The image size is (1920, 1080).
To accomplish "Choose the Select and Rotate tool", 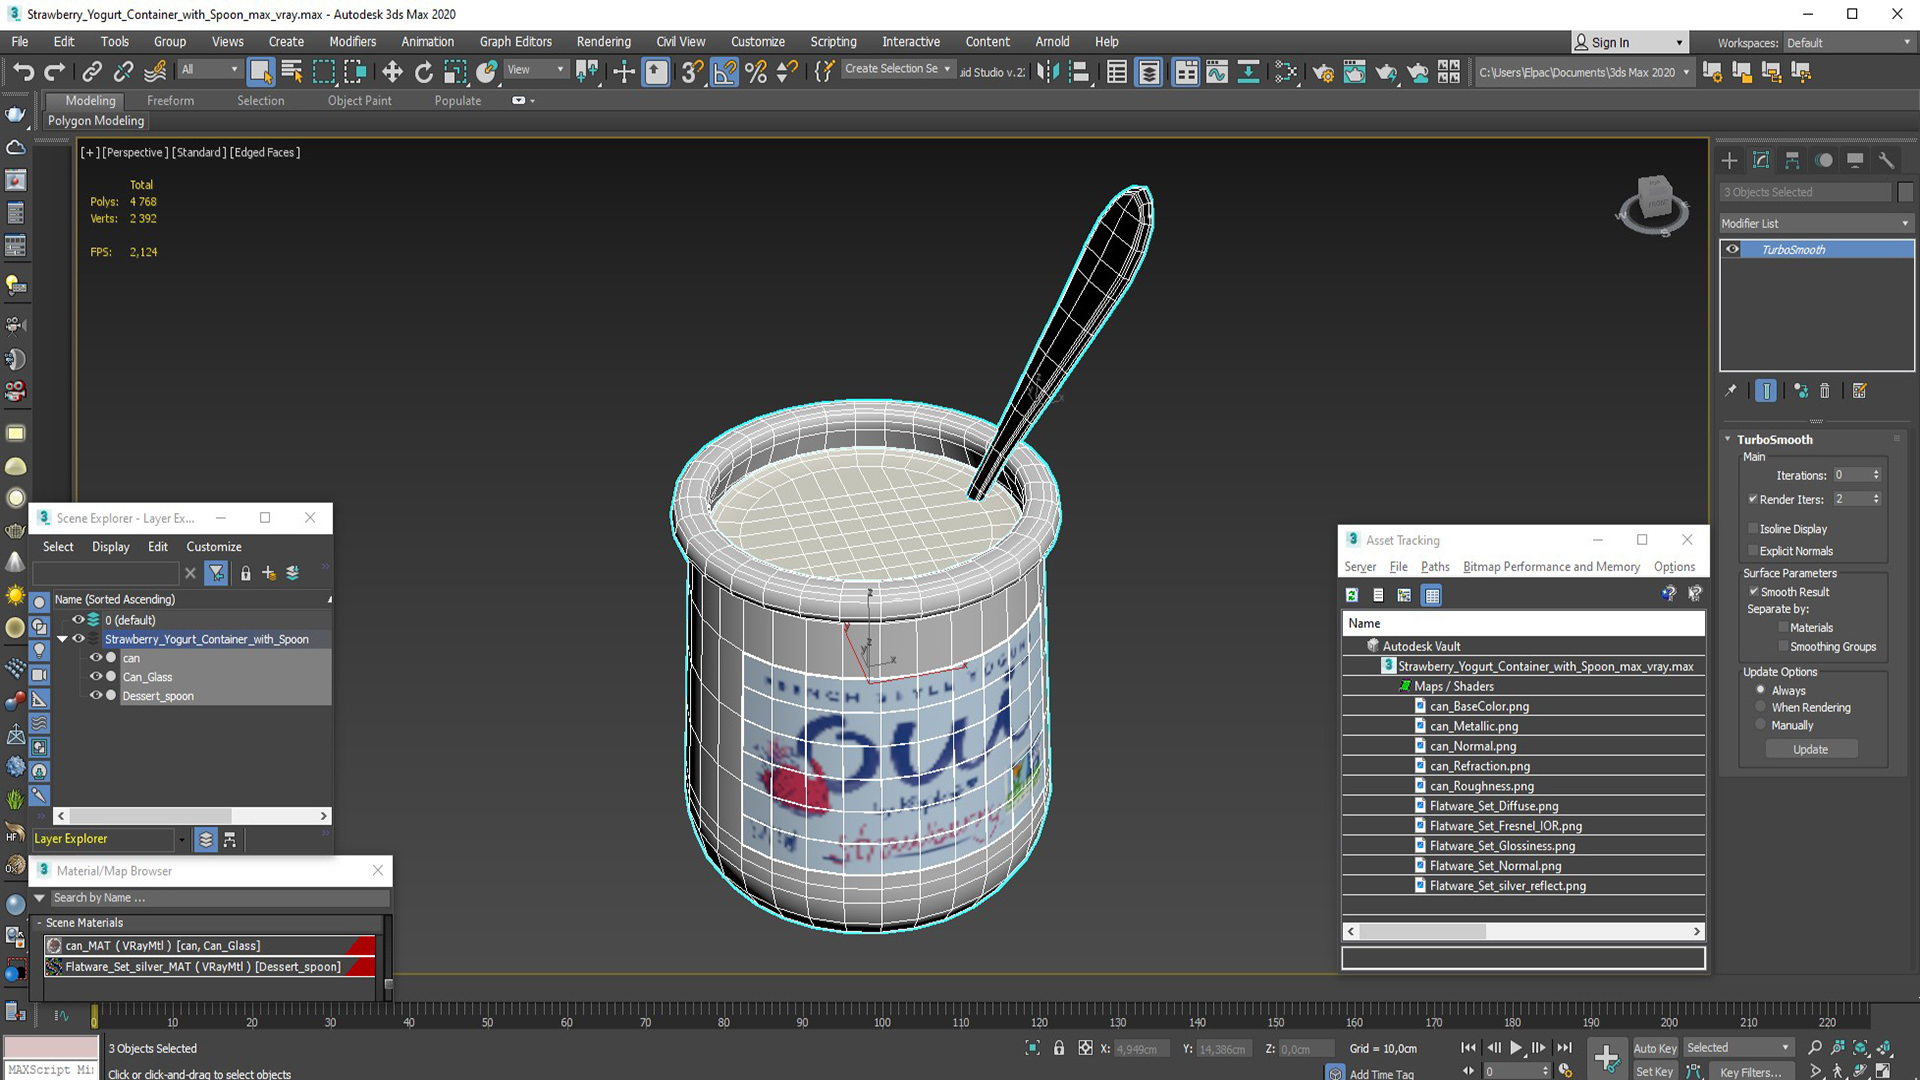I will coord(424,71).
